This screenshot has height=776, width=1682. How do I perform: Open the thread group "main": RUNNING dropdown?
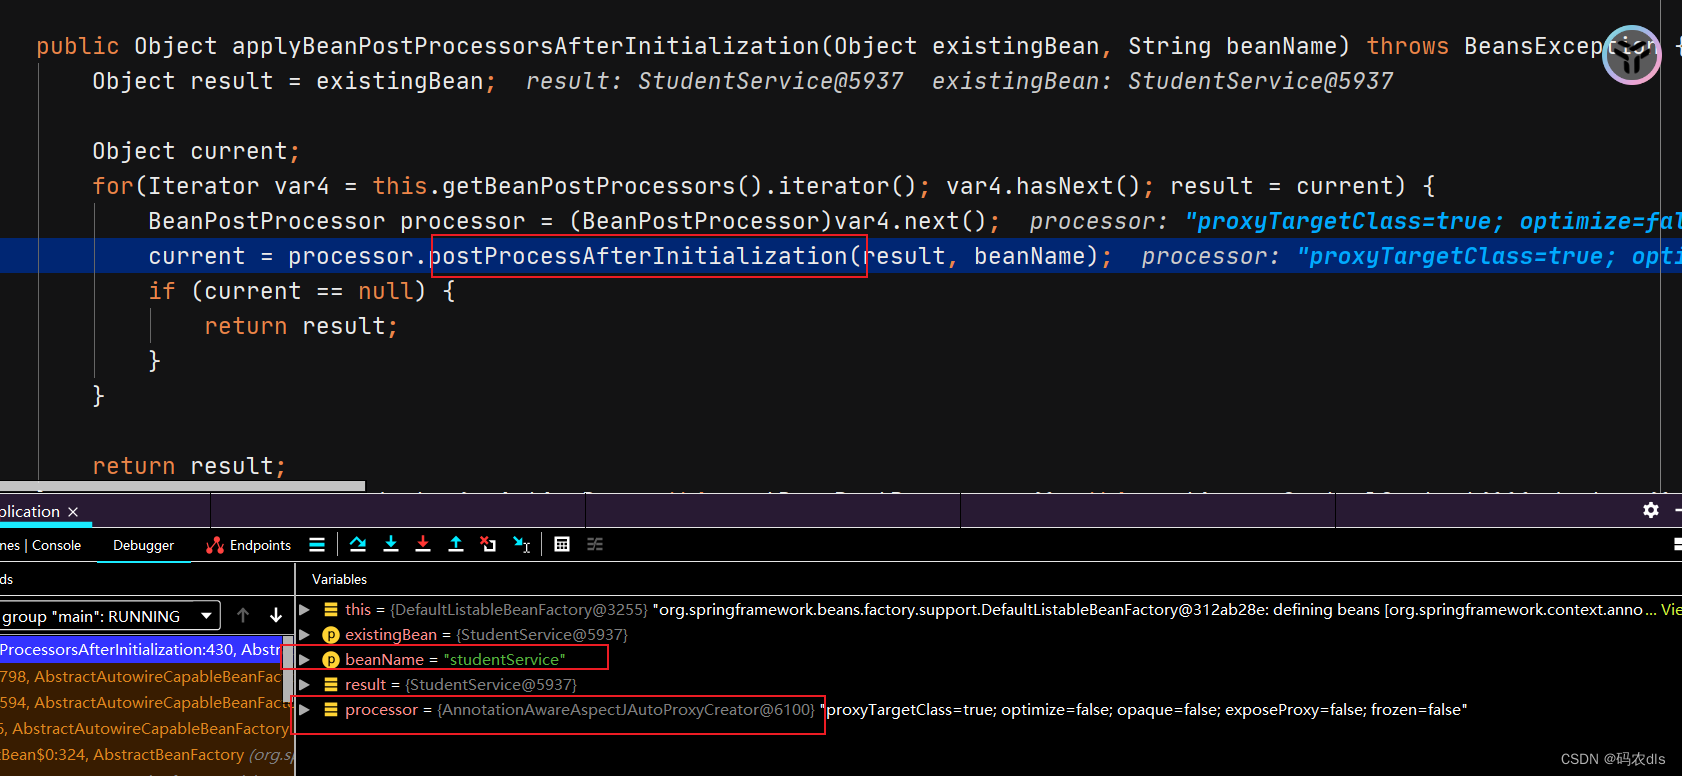click(108, 616)
